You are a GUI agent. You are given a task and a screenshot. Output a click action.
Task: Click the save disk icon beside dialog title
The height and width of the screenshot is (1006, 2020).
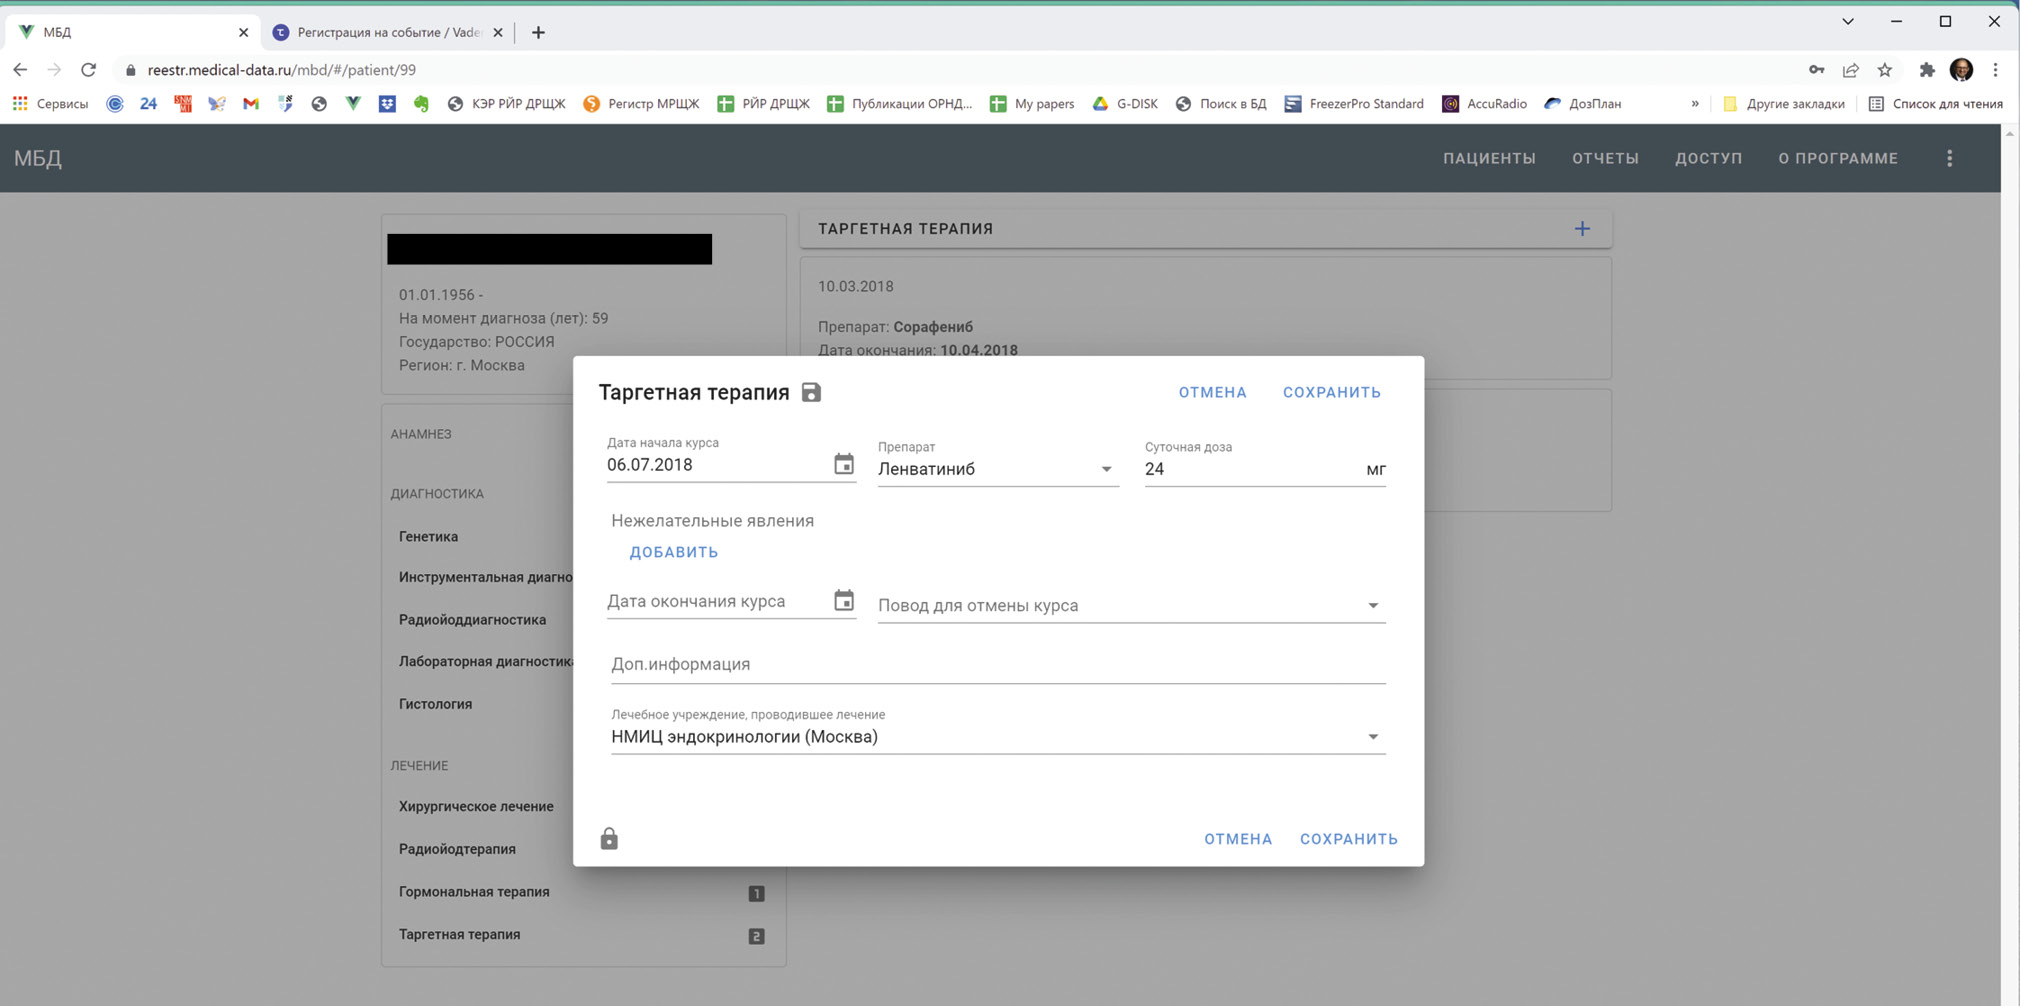coord(811,392)
